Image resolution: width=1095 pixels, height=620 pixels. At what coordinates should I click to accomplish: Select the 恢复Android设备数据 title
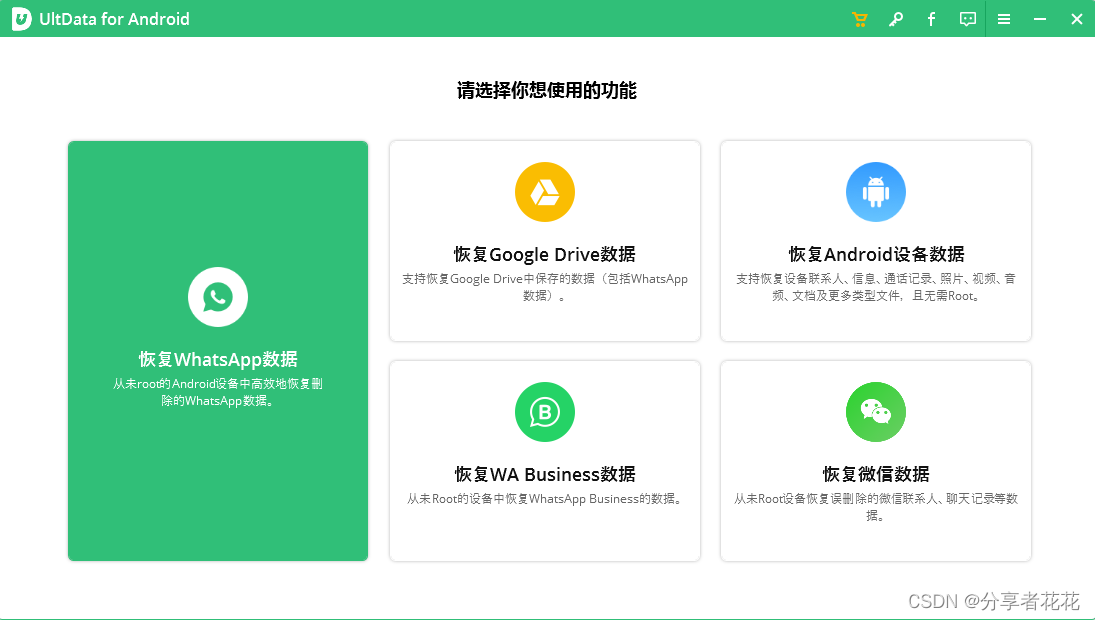876,254
